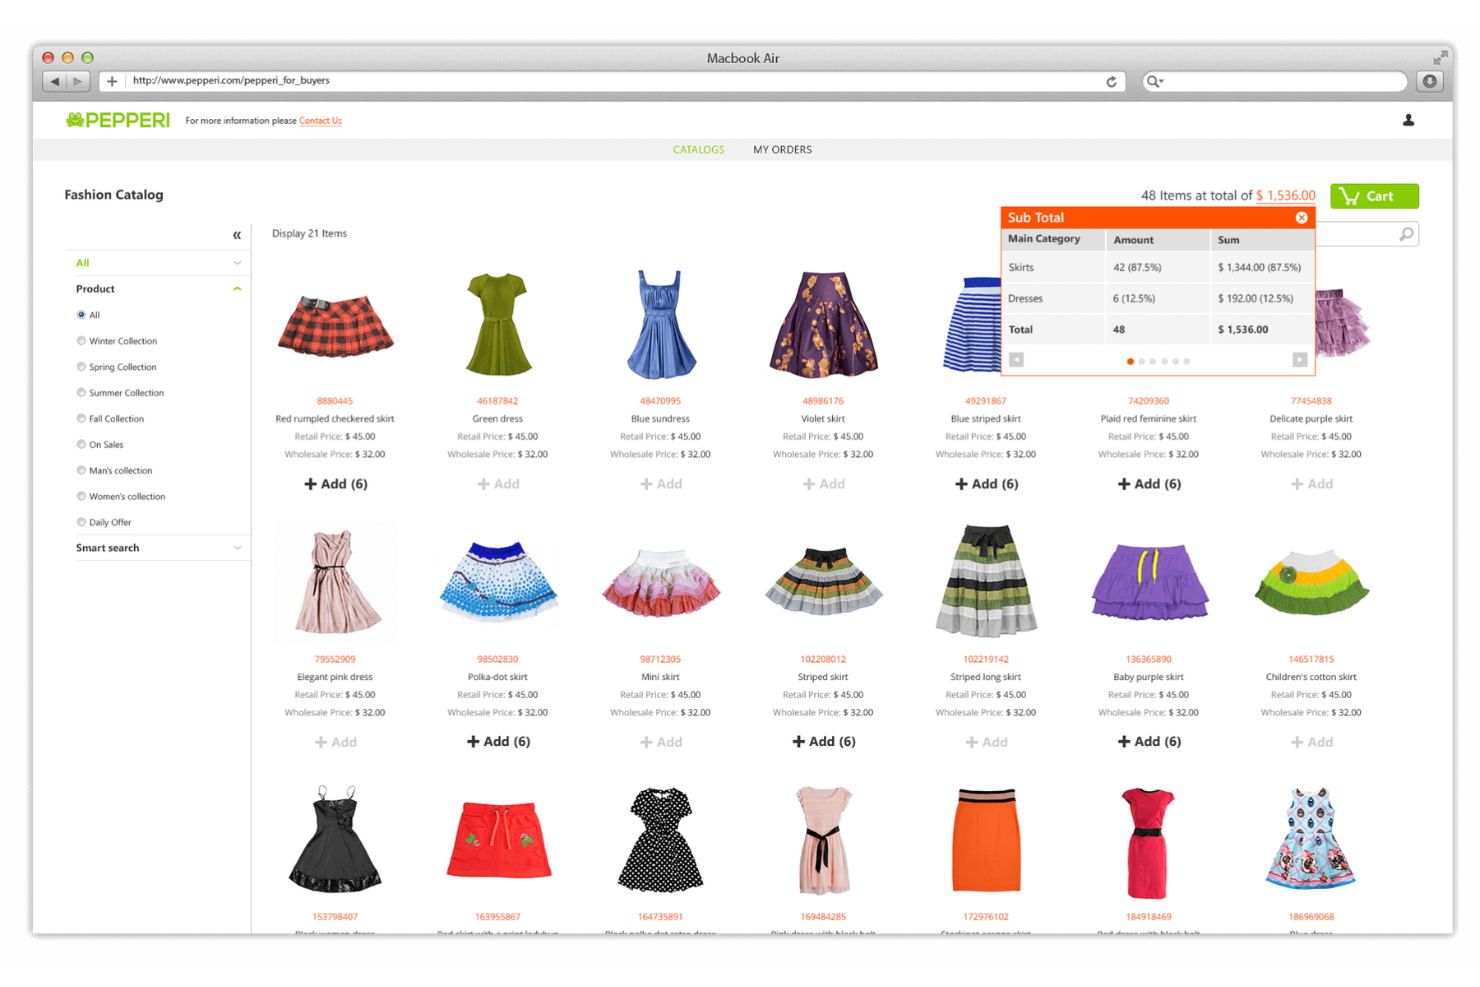
Task: Click the Pepperi logo
Action: tap(118, 121)
